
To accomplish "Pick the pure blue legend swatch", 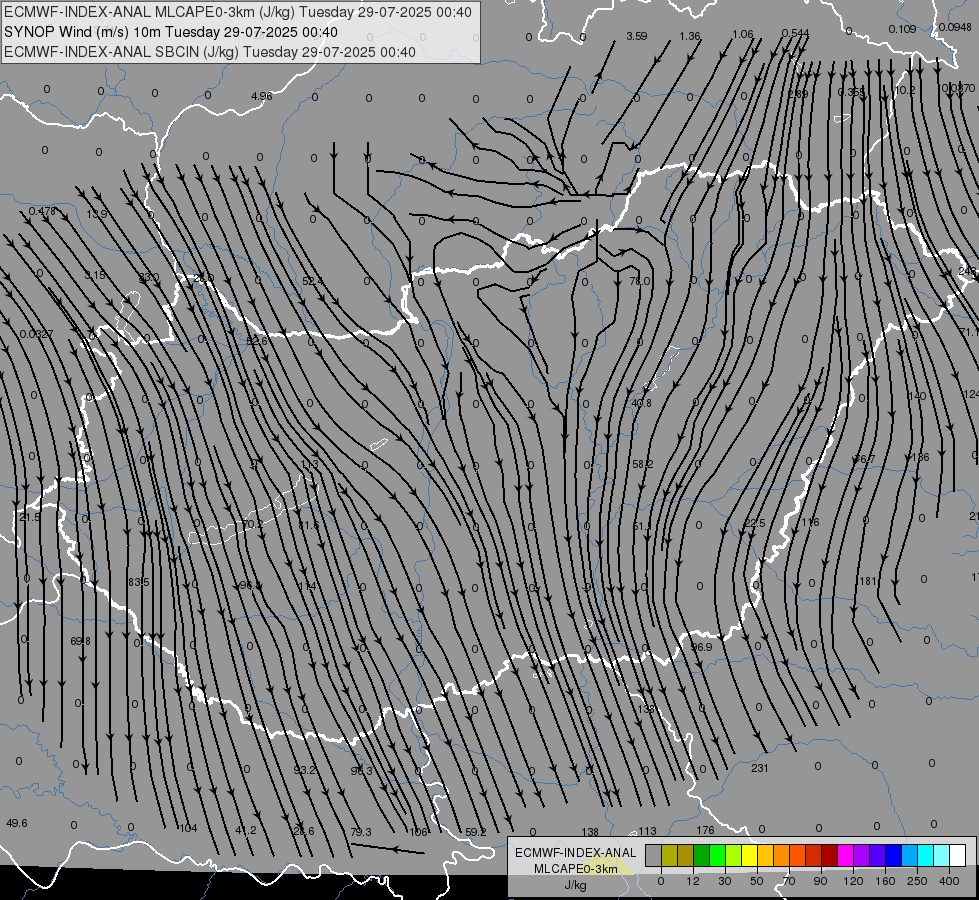I will [893, 855].
